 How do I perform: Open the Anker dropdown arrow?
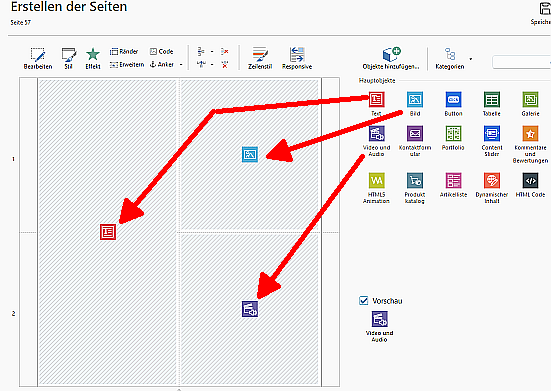pyautogui.click(x=181, y=65)
